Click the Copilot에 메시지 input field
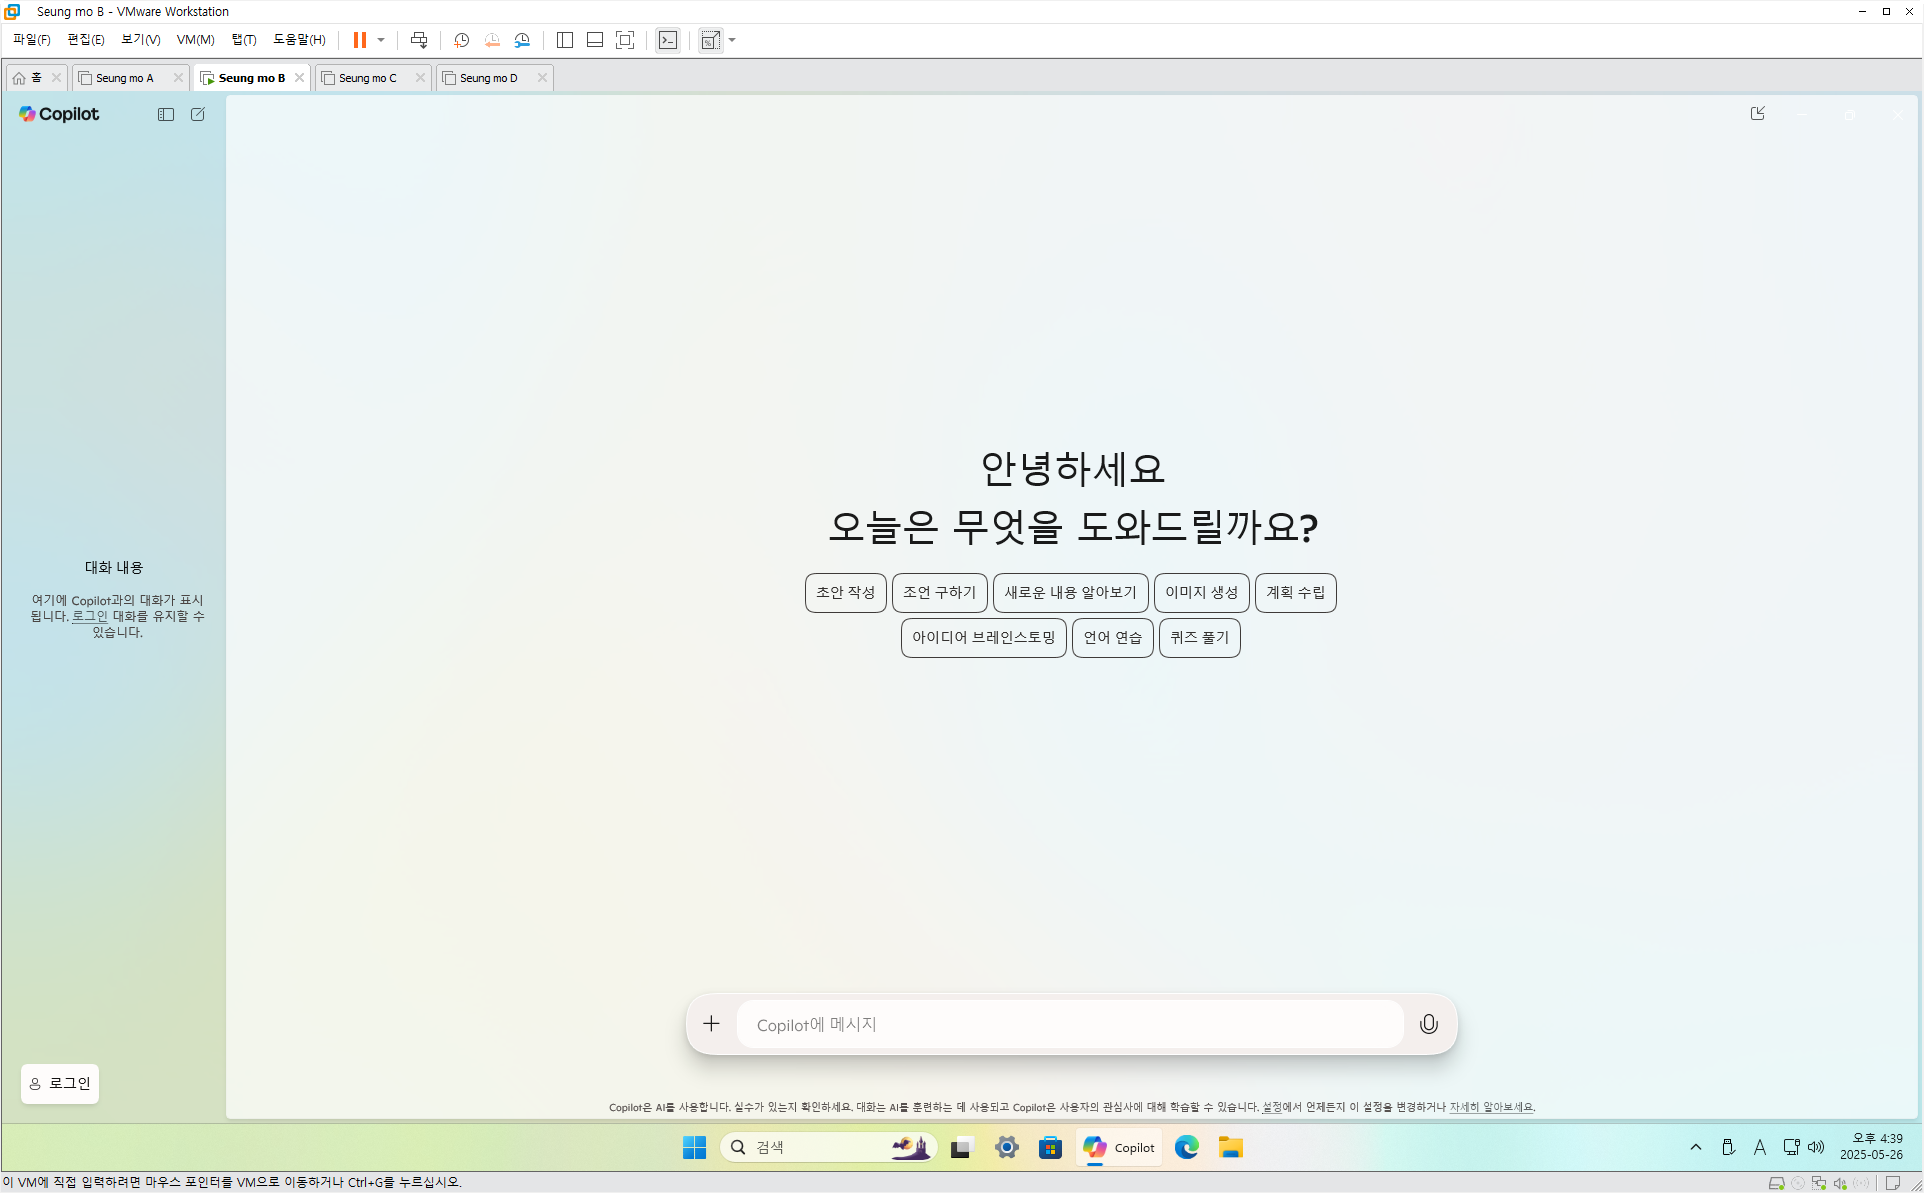This screenshot has height=1193, width=1924. pyautogui.click(x=1070, y=1024)
